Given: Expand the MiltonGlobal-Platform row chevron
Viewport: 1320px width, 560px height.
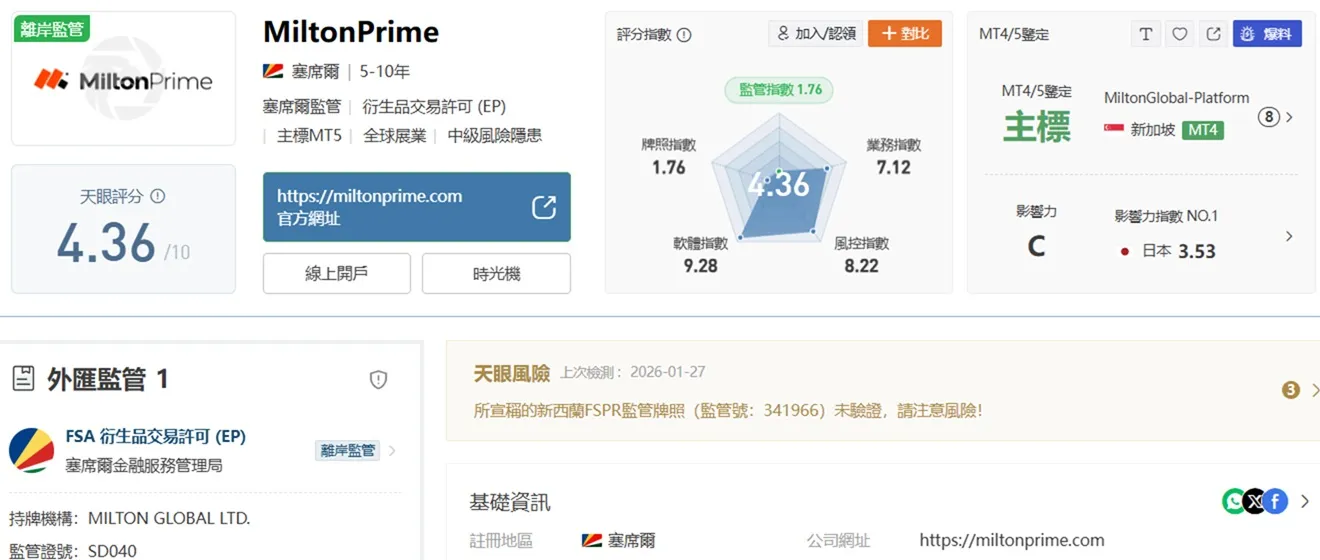Looking at the screenshot, I should [1289, 117].
